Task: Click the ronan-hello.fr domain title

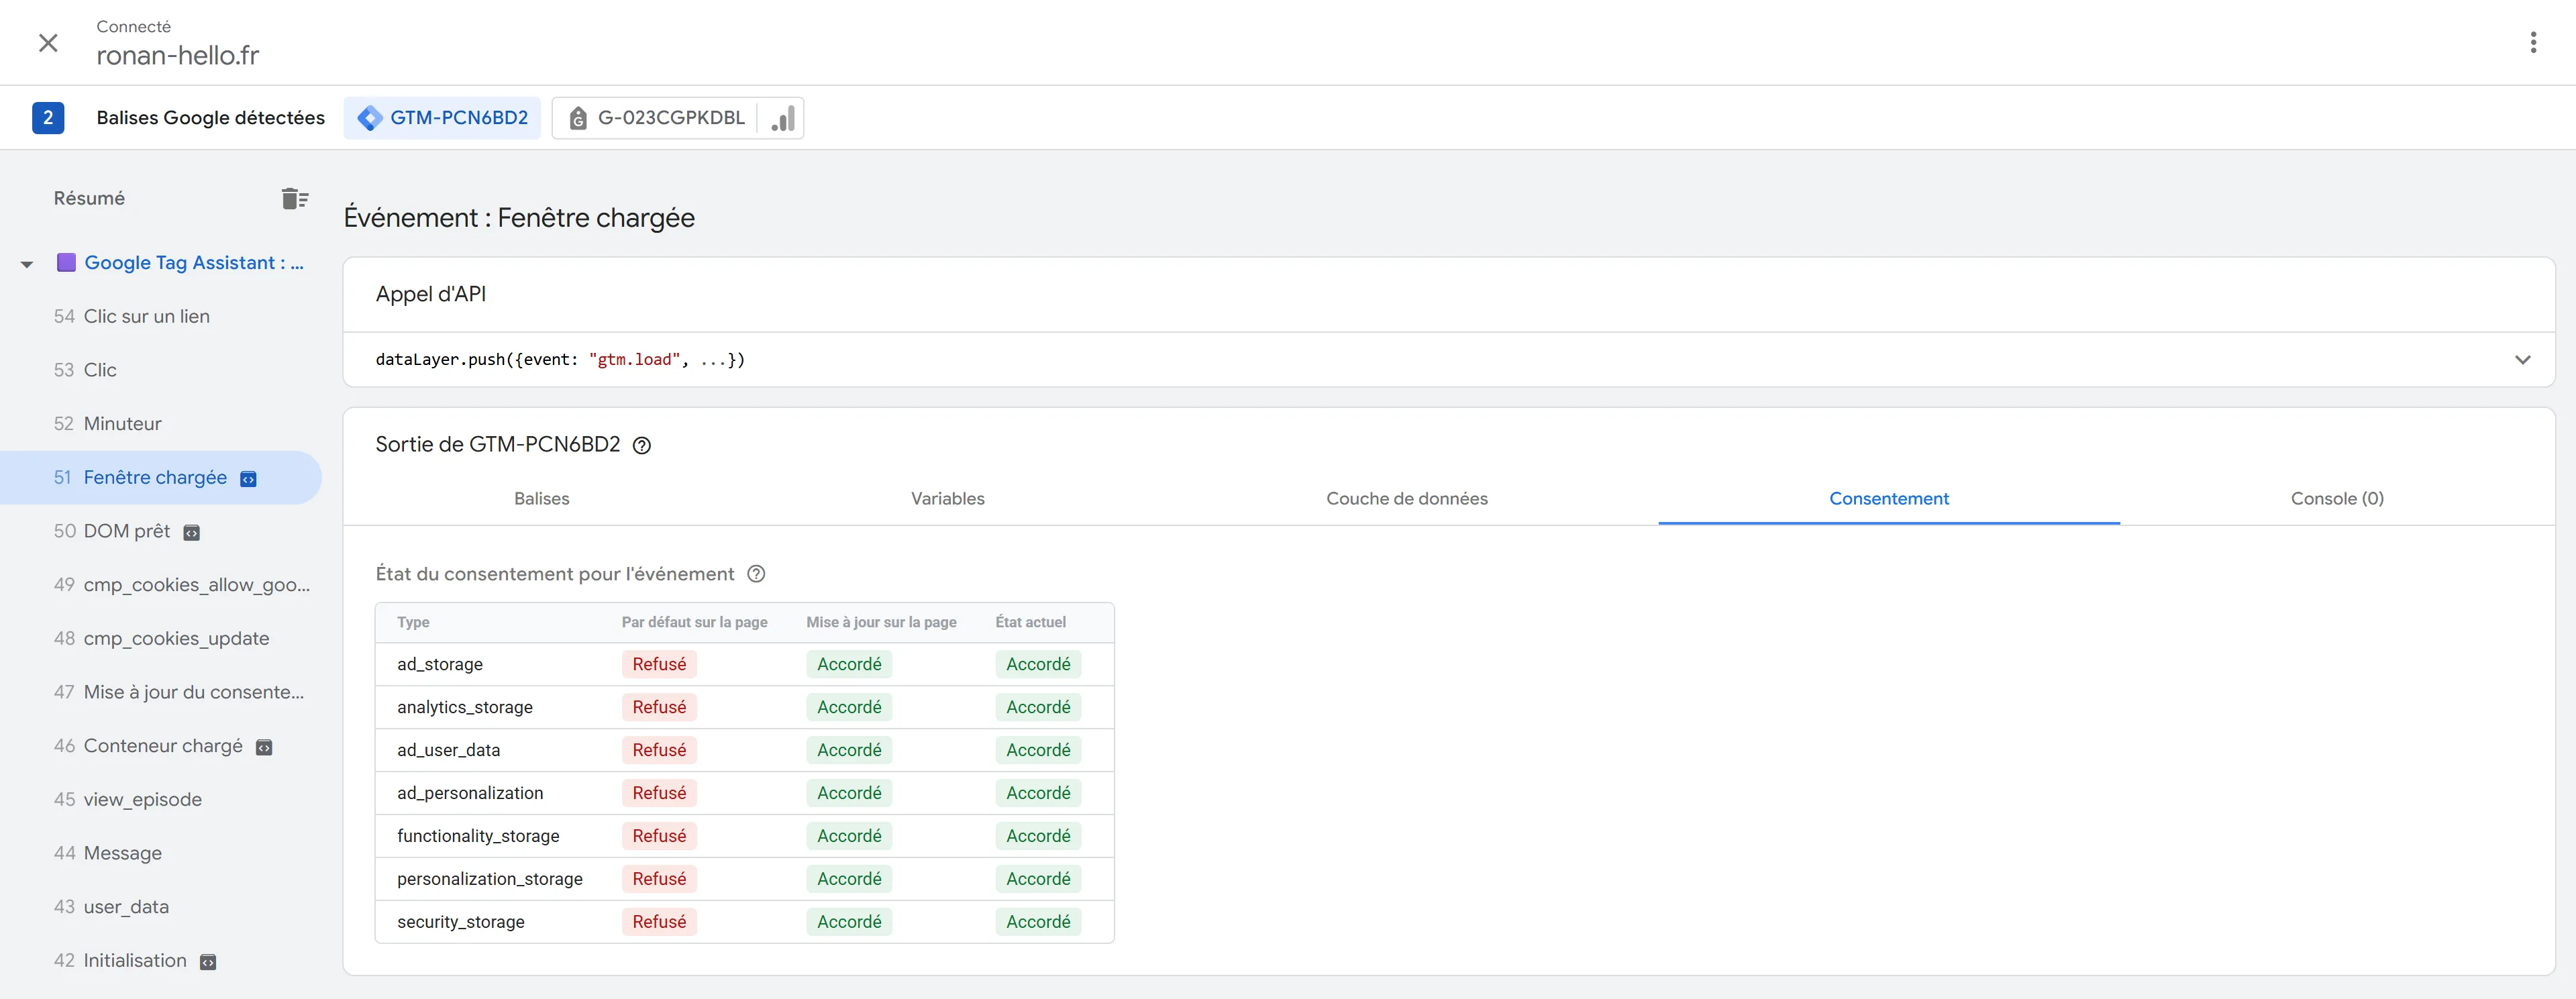Action: [x=178, y=56]
